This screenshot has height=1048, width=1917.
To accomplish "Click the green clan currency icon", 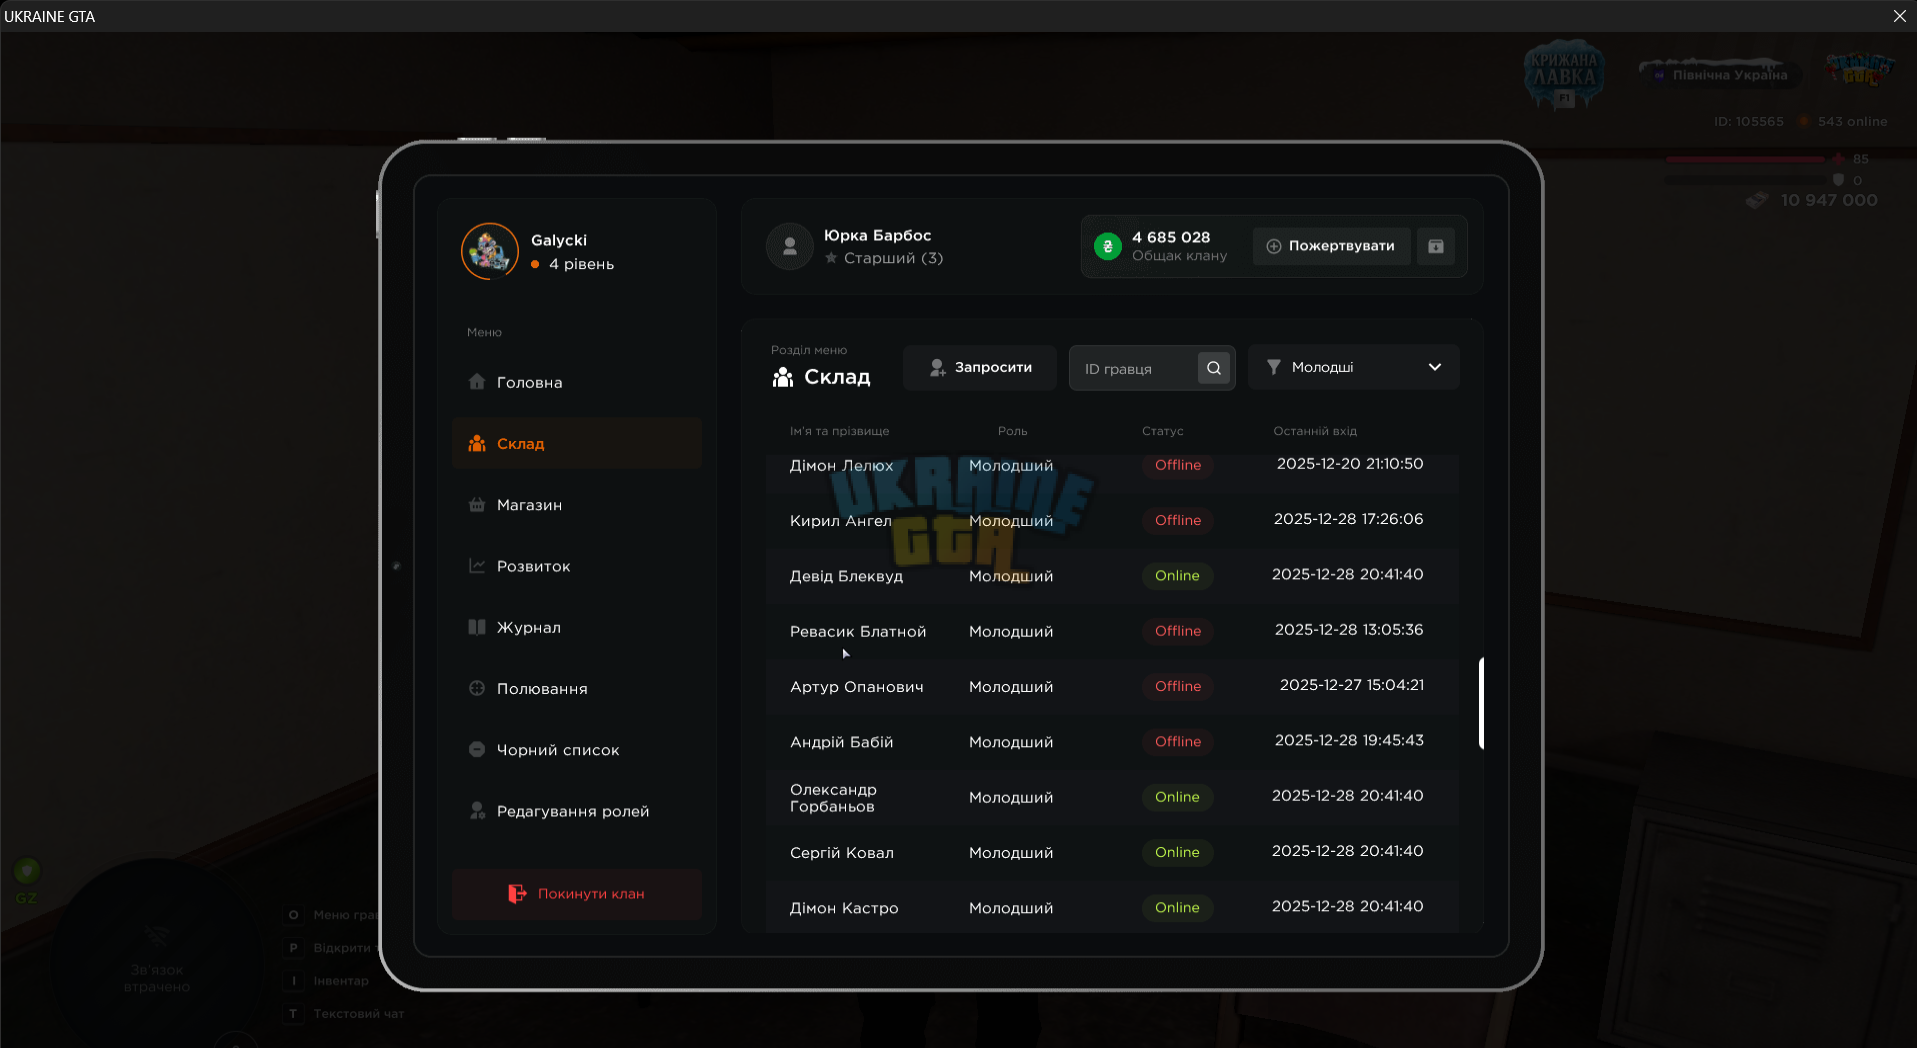I will coord(1107,246).
